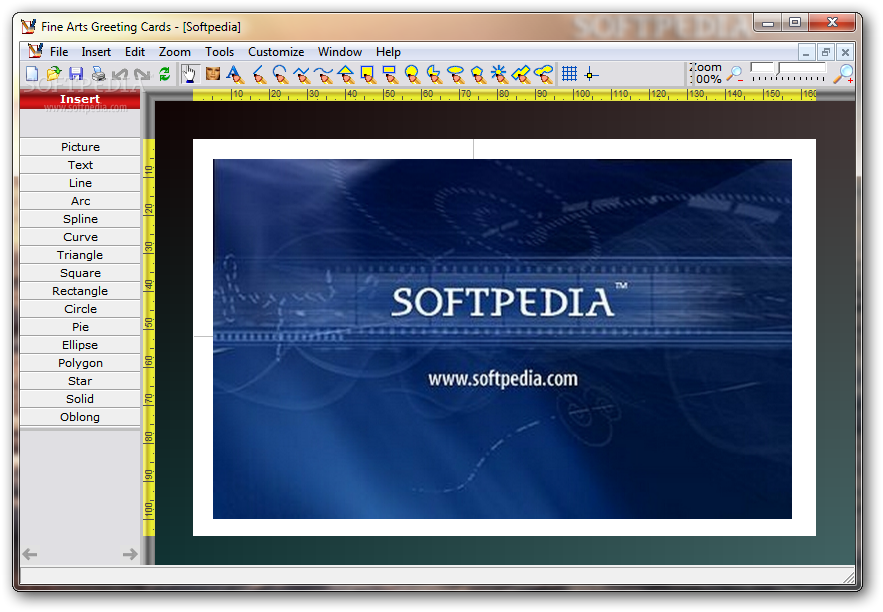Select the hand pointer tool
The height and width of the screenshot is (612, 883).
pos(190,74)
